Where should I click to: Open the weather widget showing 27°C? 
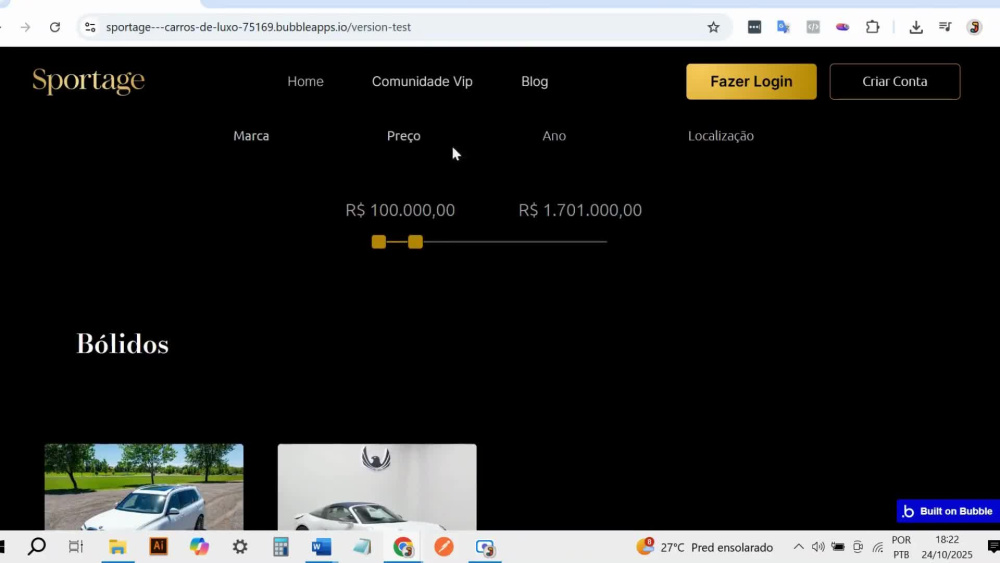click(x=705, y=546)
